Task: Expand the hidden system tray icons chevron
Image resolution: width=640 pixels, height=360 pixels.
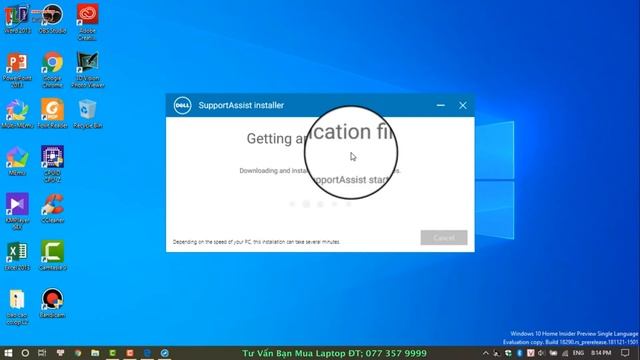Action: (x=485, y=353)
